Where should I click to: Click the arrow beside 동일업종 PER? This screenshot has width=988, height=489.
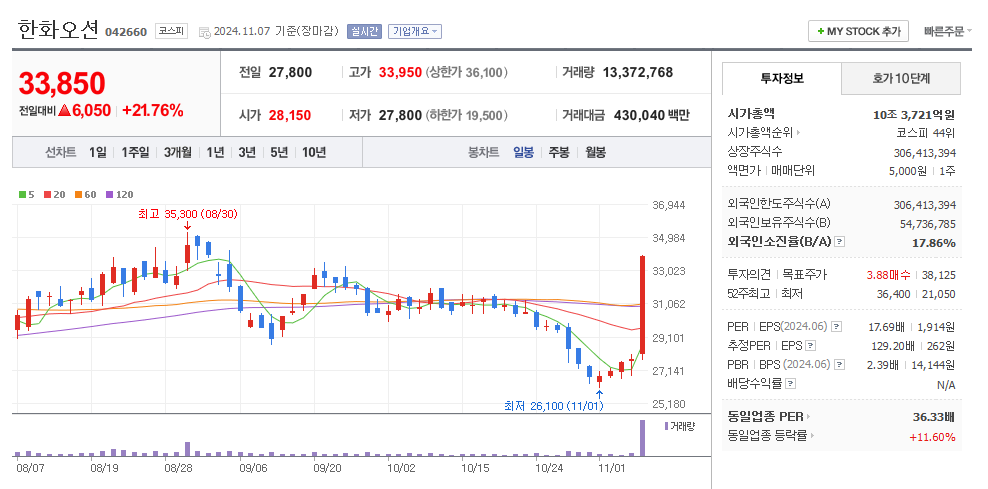(x=808, y=417)
